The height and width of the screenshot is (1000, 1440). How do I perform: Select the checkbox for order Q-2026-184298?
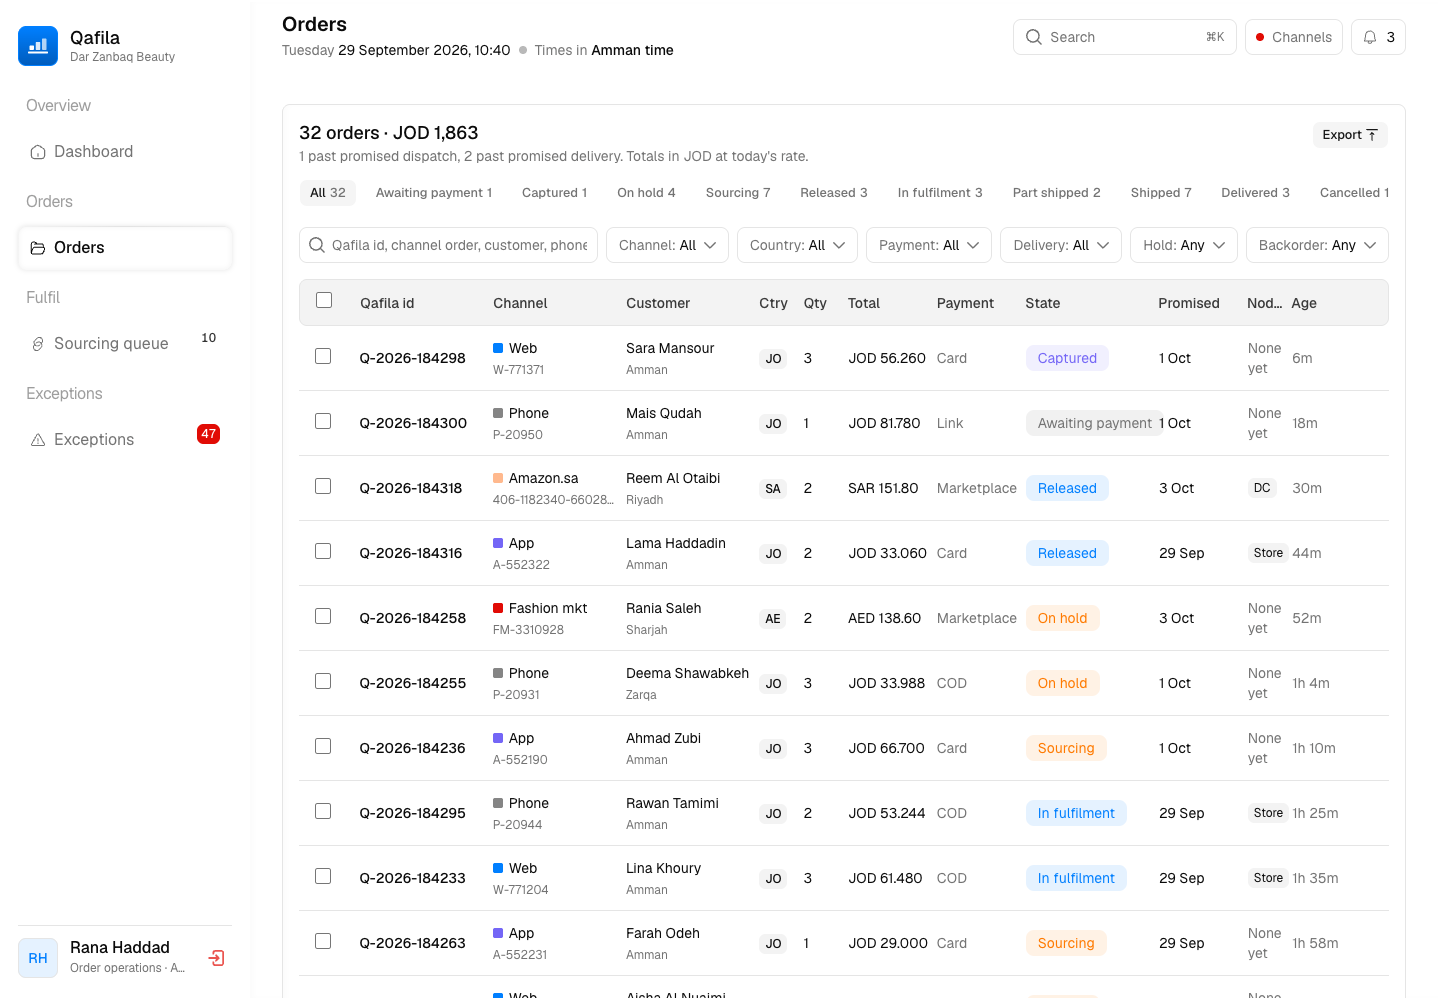tap(323, 356)
